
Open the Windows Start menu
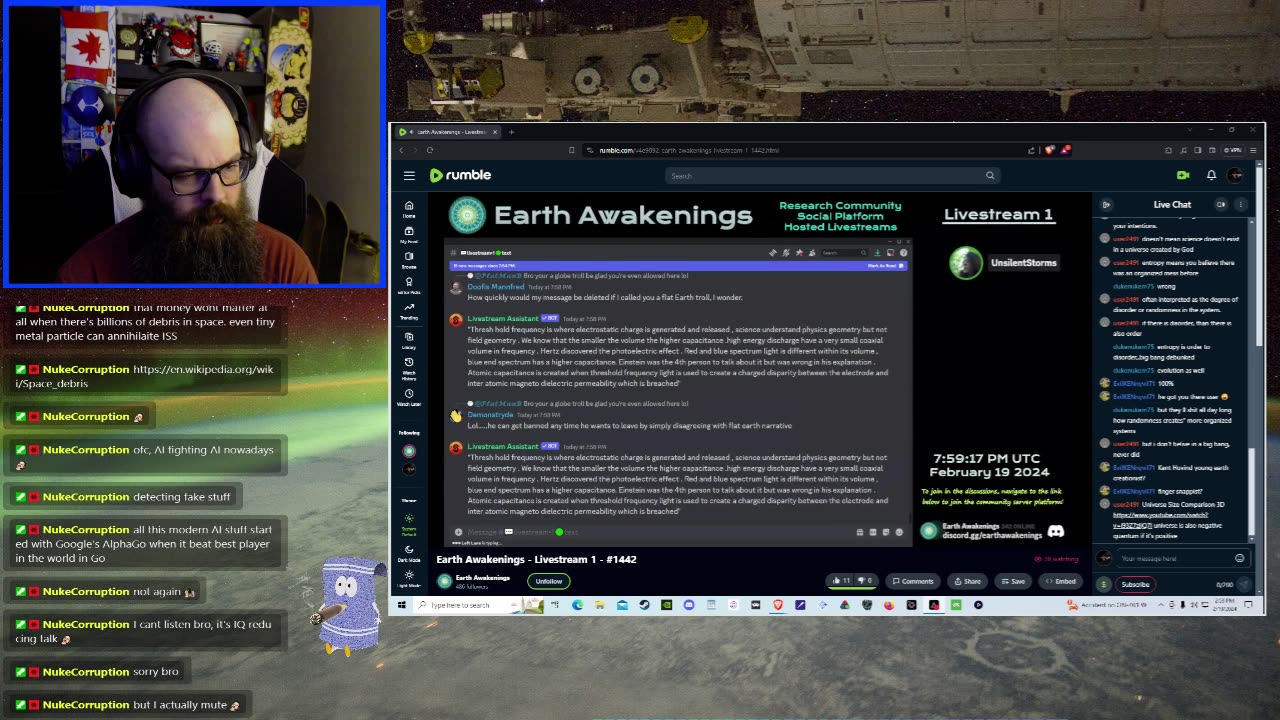point(402,605)
